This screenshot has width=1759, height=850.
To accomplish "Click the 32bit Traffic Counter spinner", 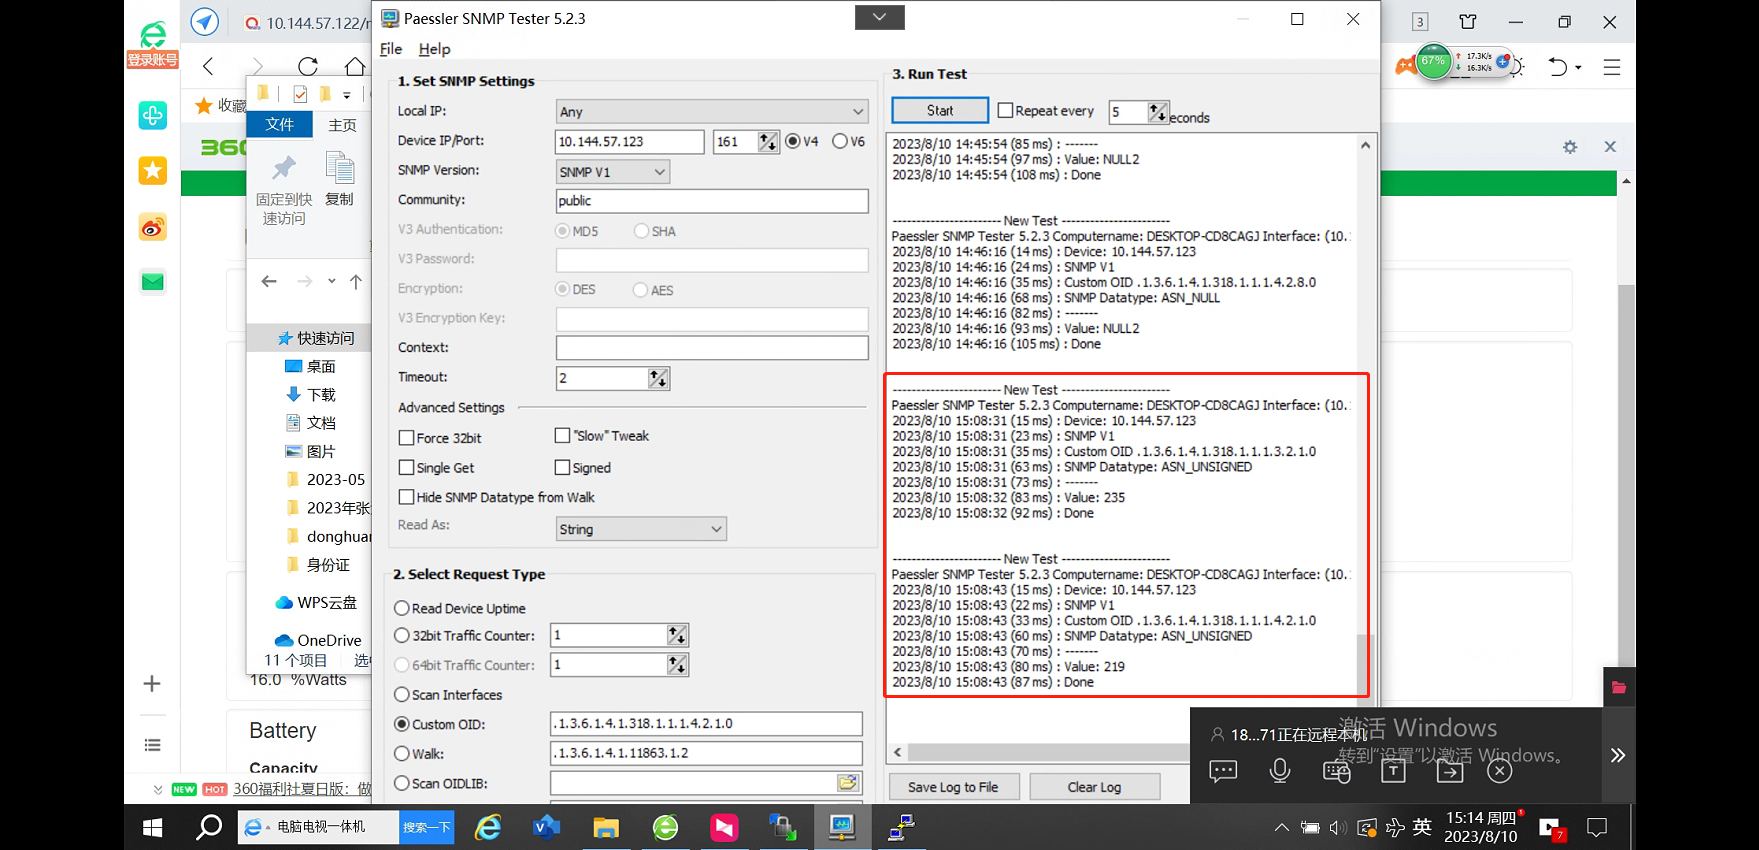I will (677, 635).
